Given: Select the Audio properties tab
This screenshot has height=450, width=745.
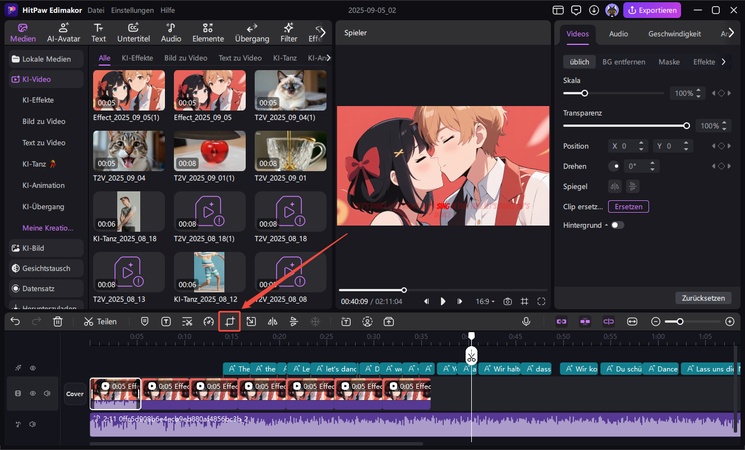Looking at the screenshot, I should pyautogui.click(x=618, y=34).
